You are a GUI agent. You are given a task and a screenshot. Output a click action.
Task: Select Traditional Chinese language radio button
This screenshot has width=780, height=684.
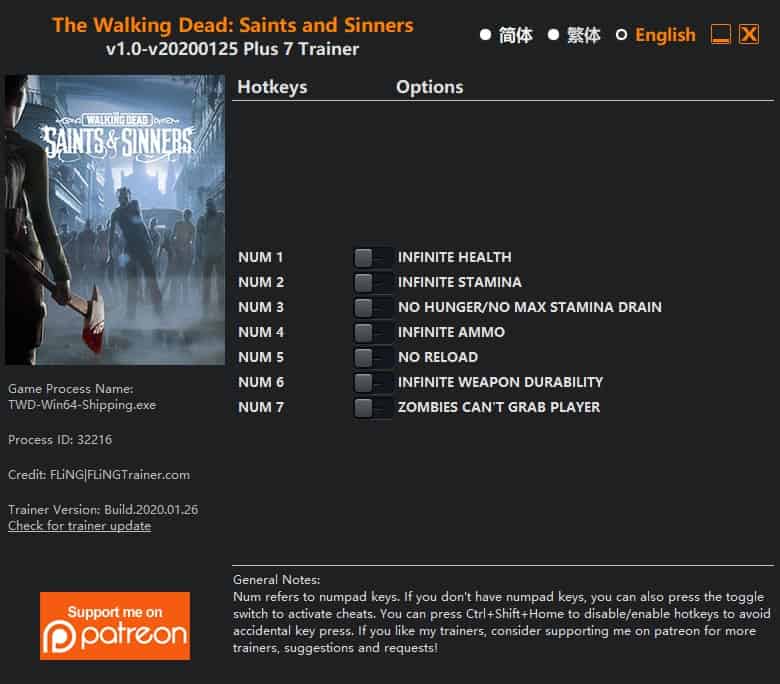point(553,35)
